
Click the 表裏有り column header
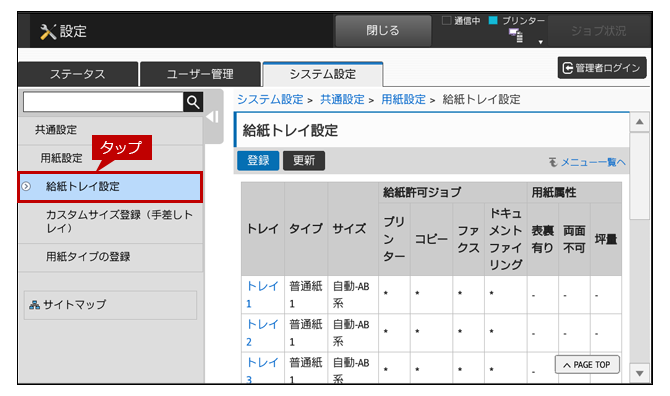542,239
